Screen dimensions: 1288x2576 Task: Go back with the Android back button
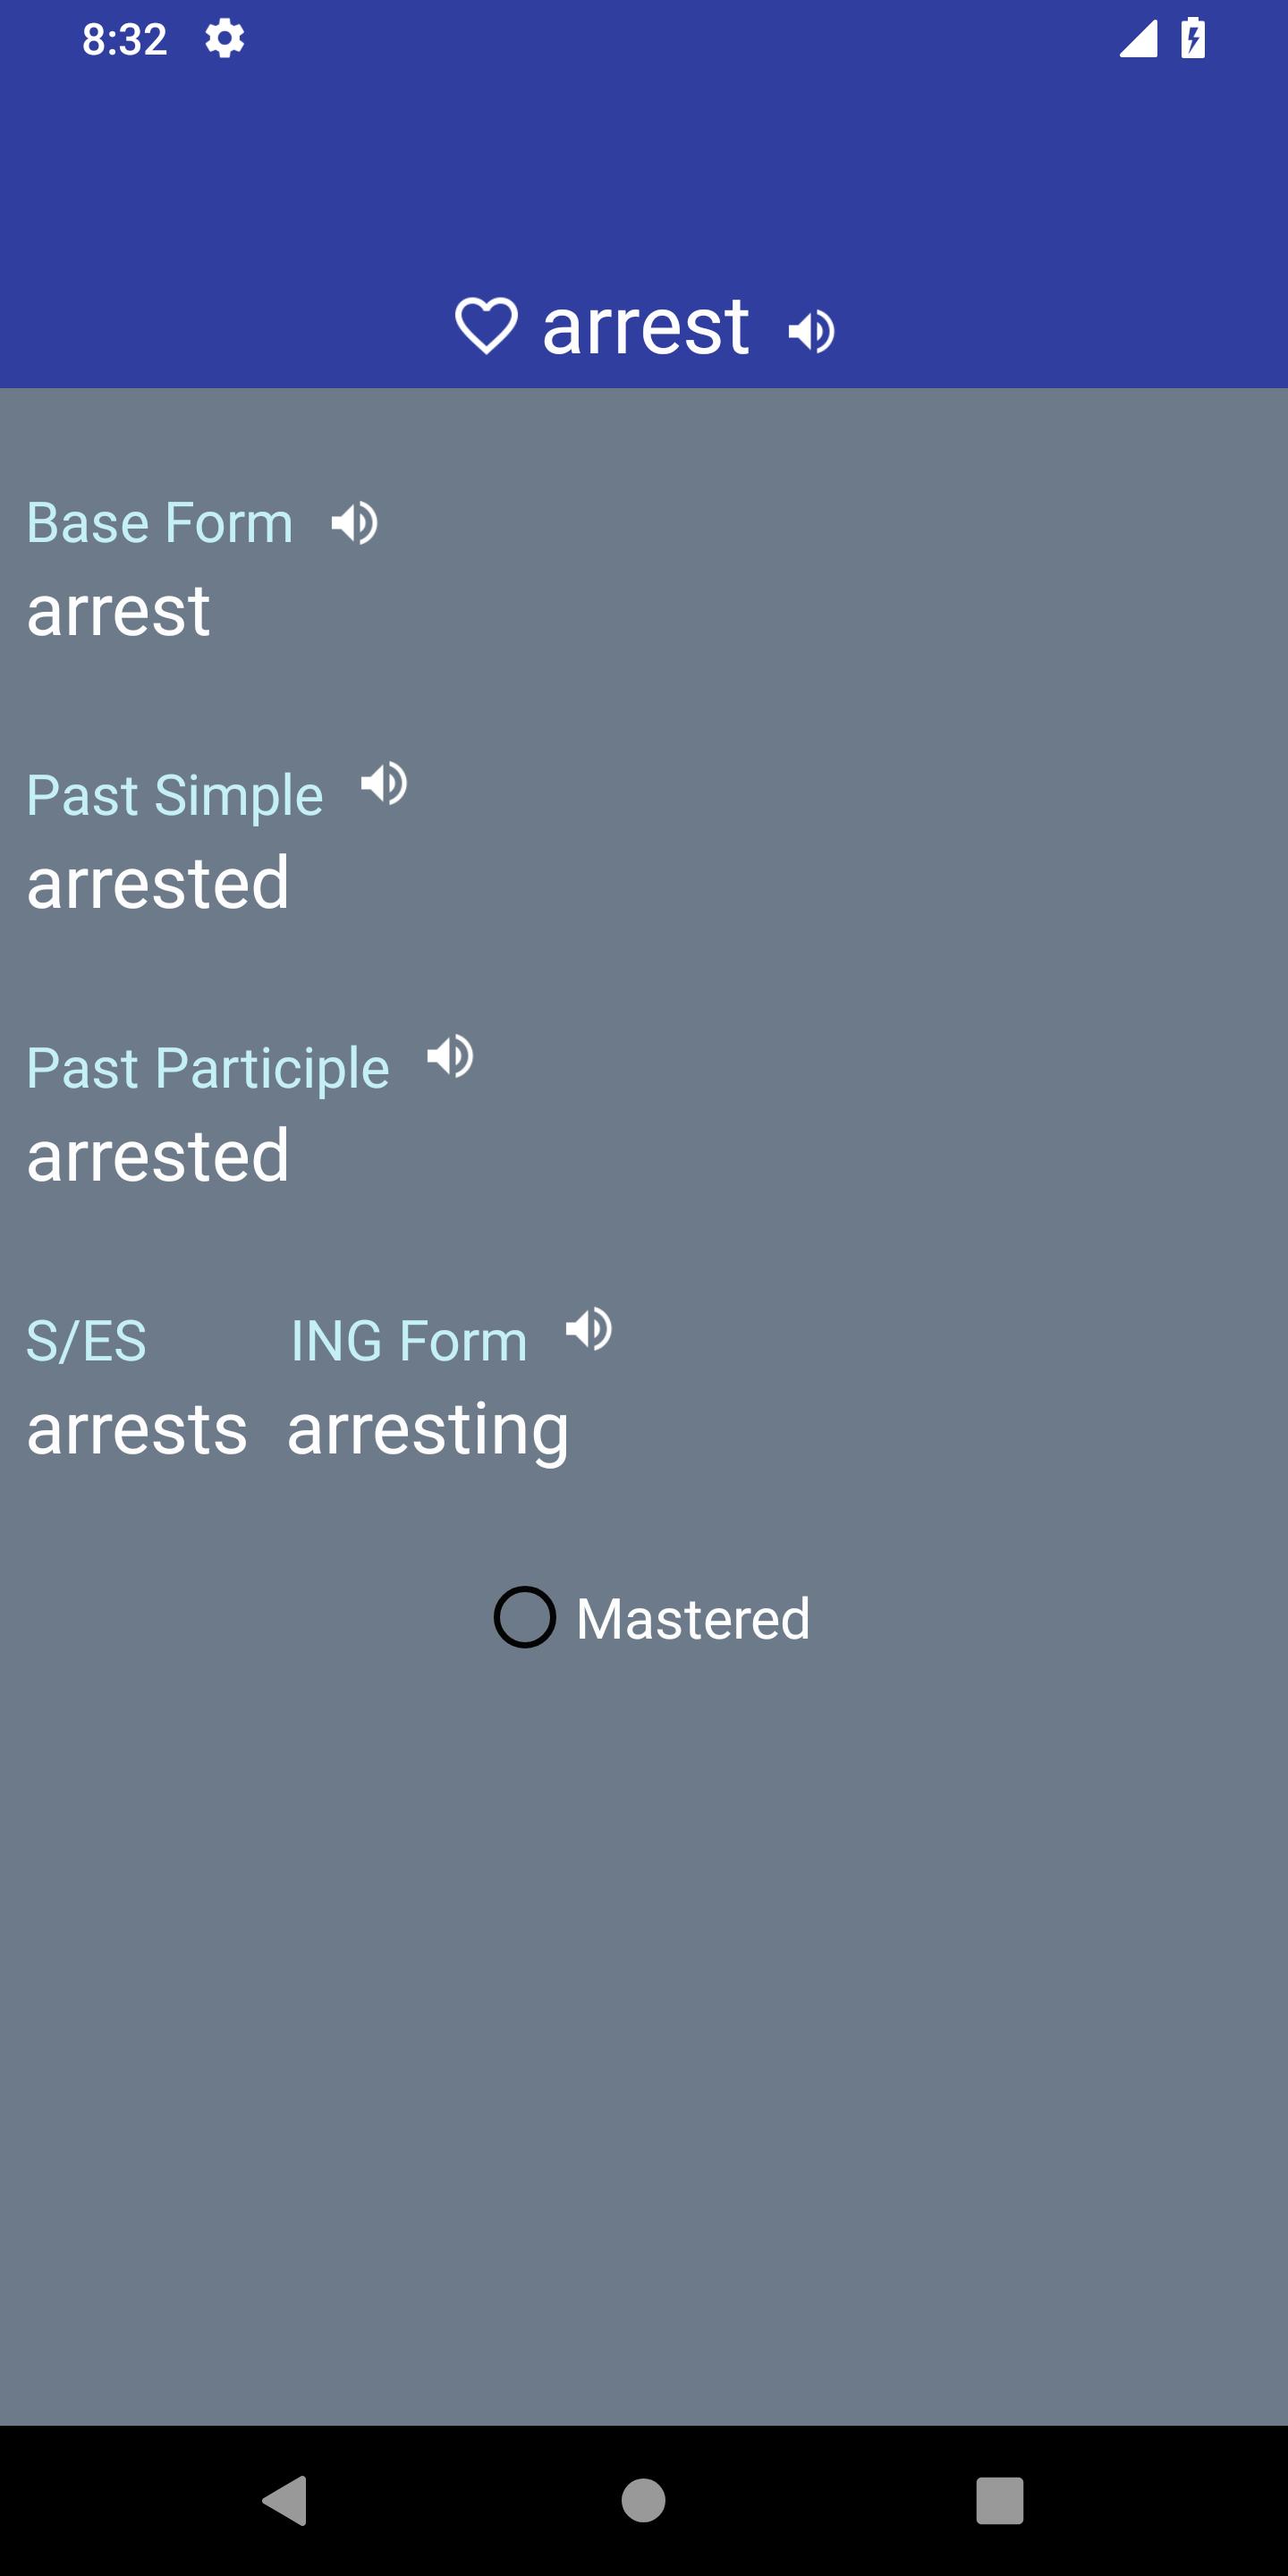284,2501
